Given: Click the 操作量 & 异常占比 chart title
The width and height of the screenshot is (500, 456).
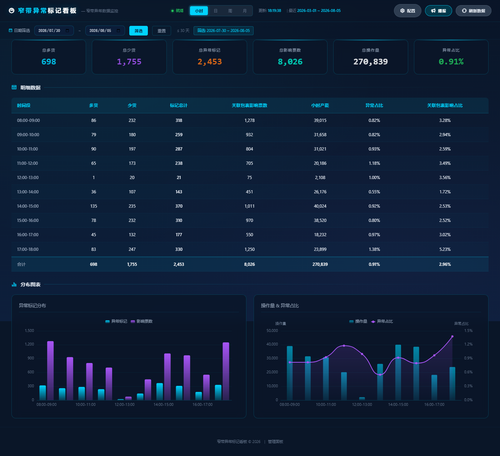Looking at the screenshot, I should 280,306.
